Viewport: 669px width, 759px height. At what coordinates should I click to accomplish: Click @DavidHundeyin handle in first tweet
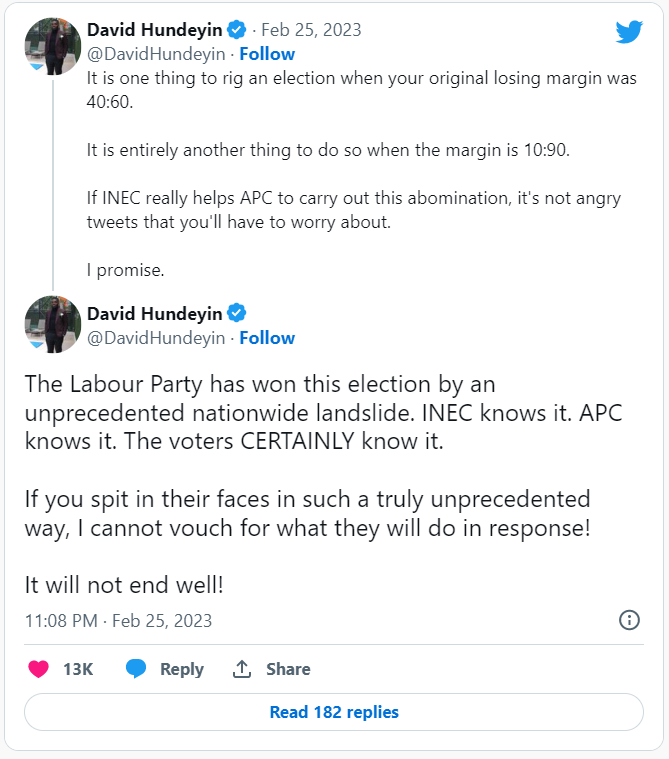[156, 53]
